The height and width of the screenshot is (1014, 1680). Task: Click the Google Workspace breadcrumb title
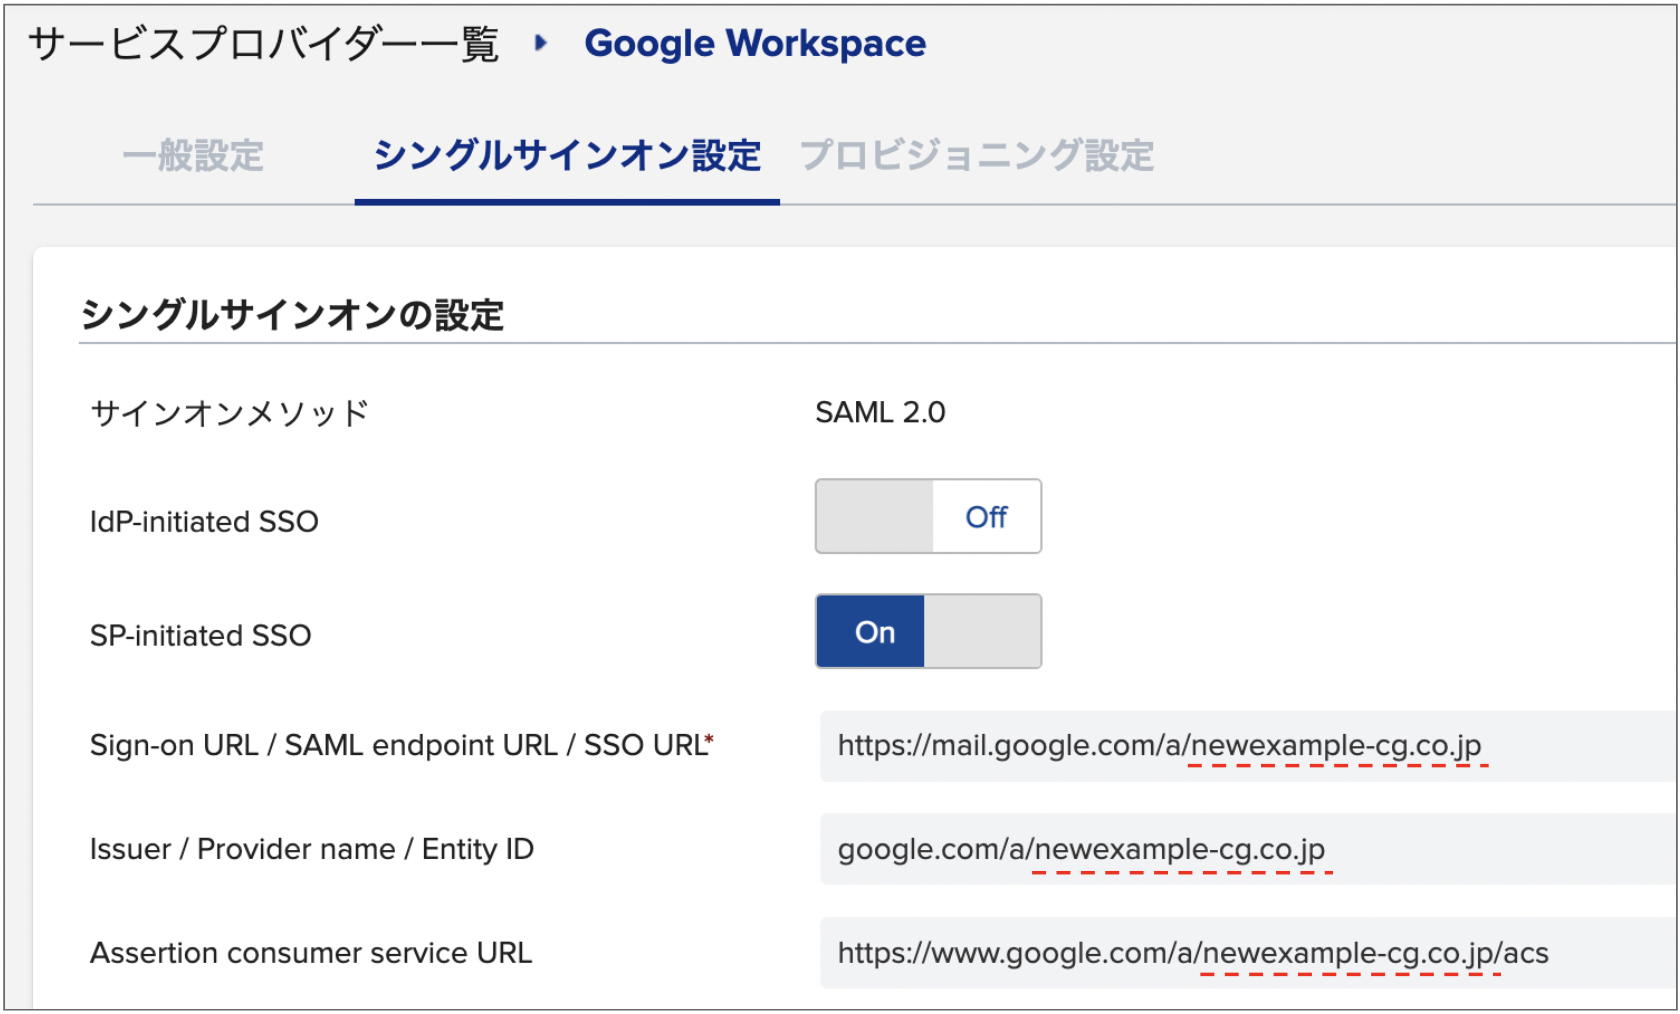coord(755,43)
